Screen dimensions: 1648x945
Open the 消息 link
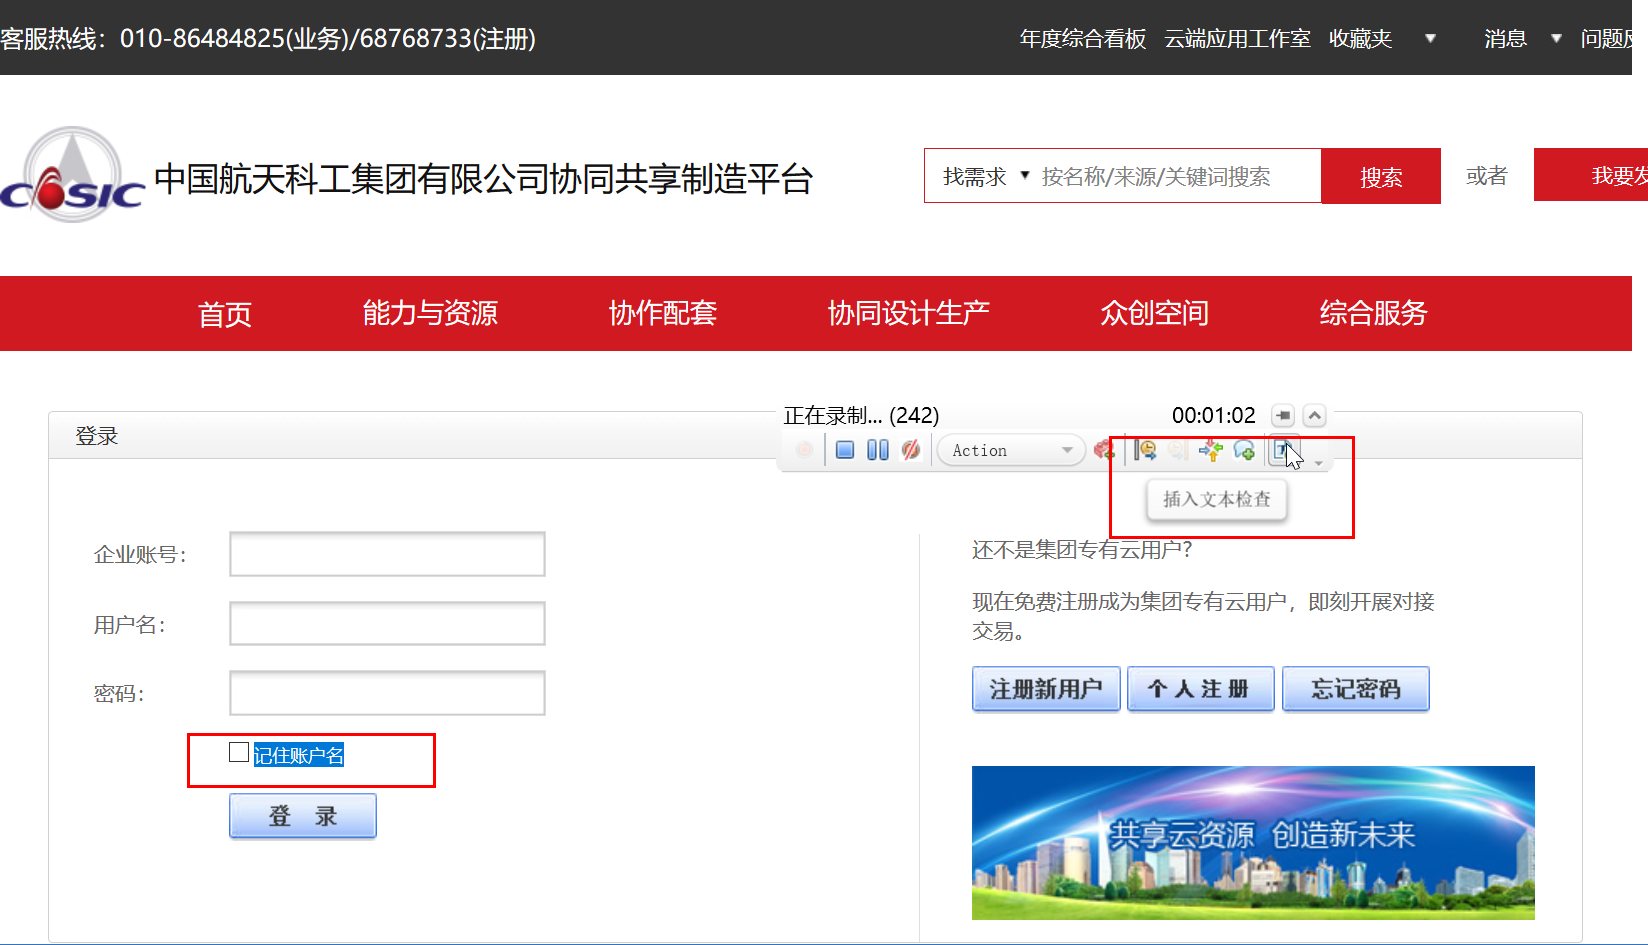pyautogui.click(x=1505, y=39)
